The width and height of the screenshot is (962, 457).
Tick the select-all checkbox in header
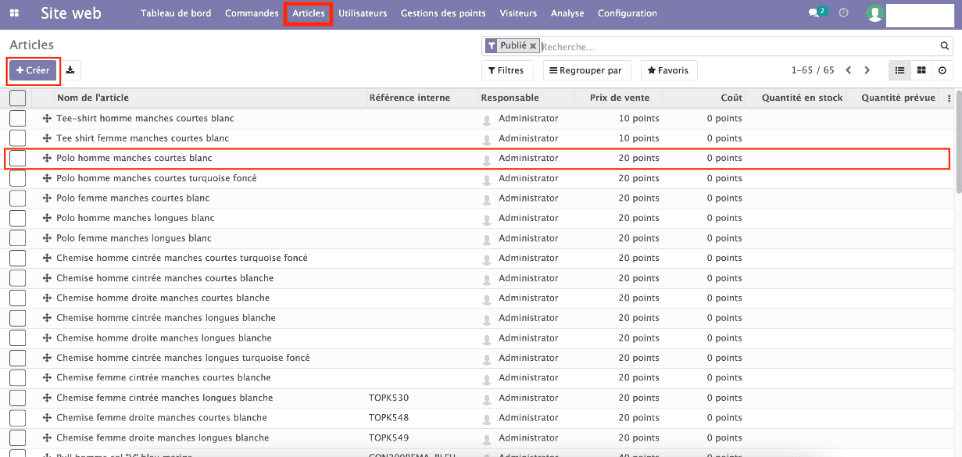[17, 98]
